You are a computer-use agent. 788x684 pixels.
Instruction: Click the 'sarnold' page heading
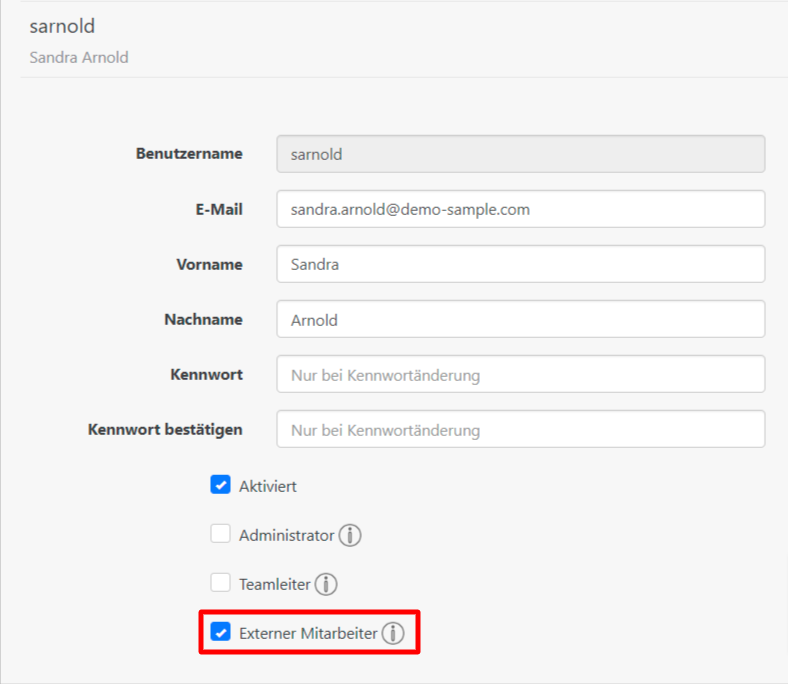click(x=62, y=26)
